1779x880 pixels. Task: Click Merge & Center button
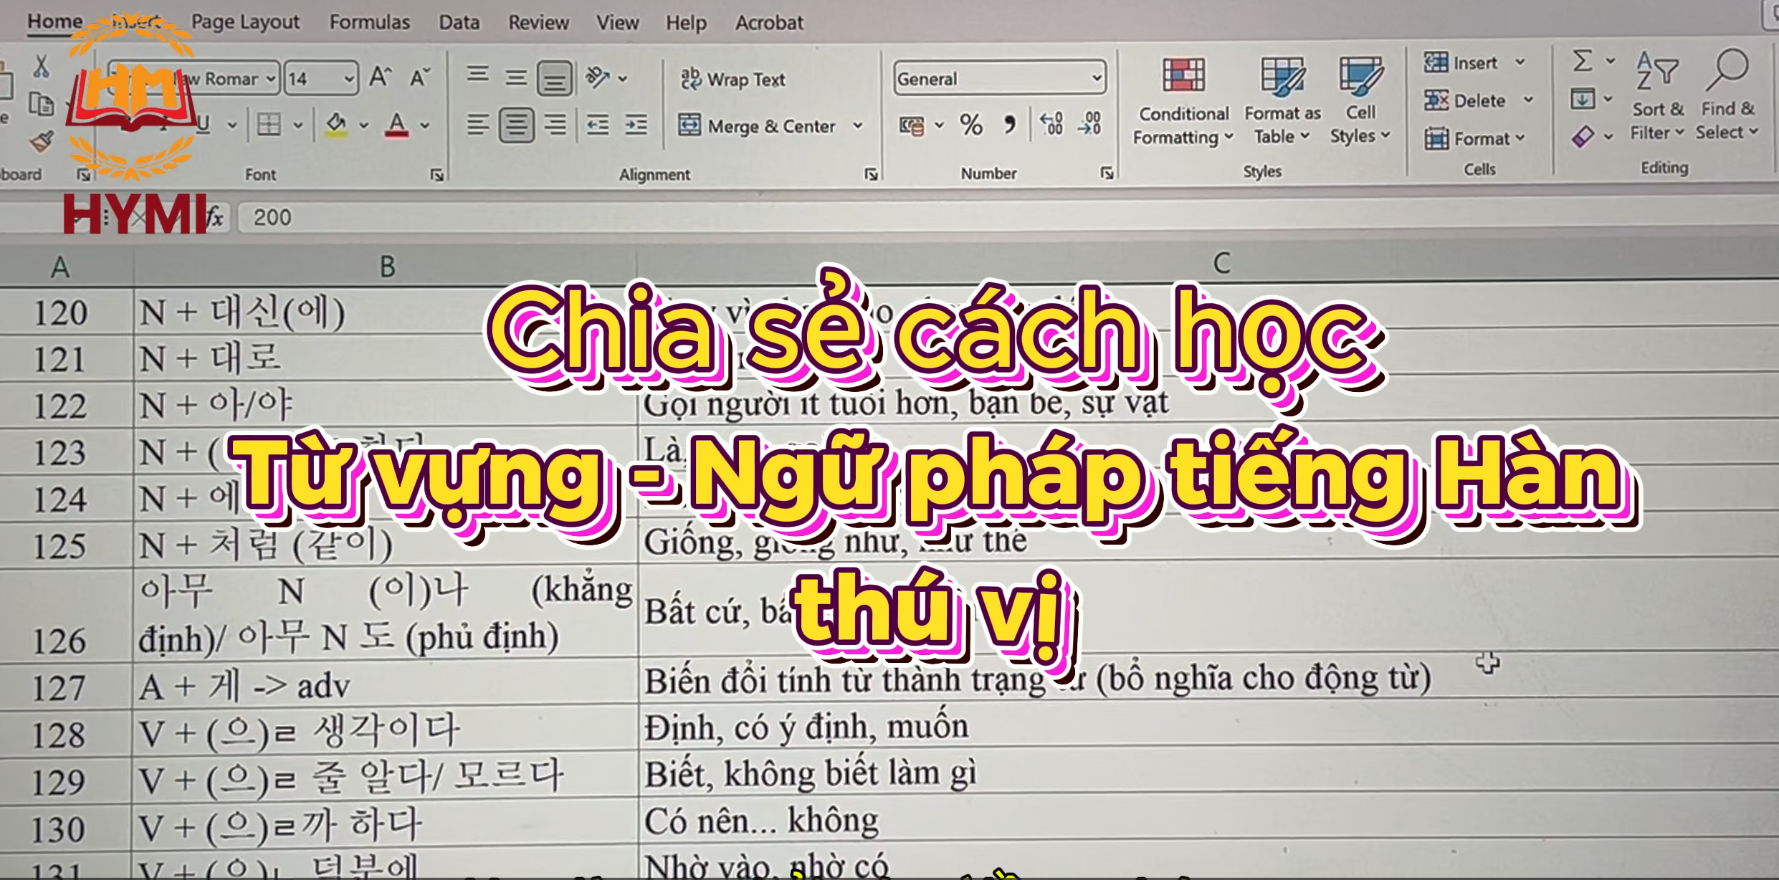pos(756,126)
